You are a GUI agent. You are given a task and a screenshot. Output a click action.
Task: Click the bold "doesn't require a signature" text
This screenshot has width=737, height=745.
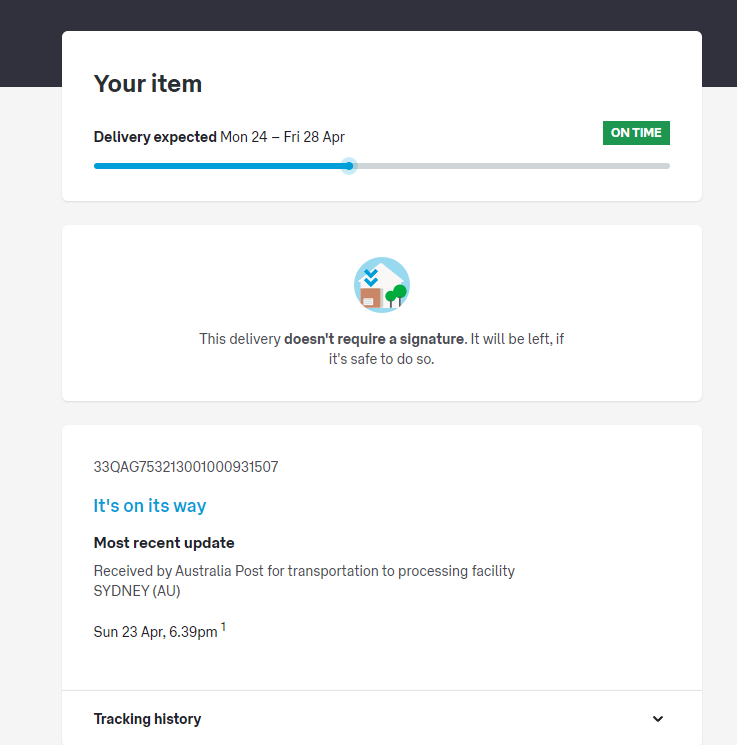click(375, 339)
